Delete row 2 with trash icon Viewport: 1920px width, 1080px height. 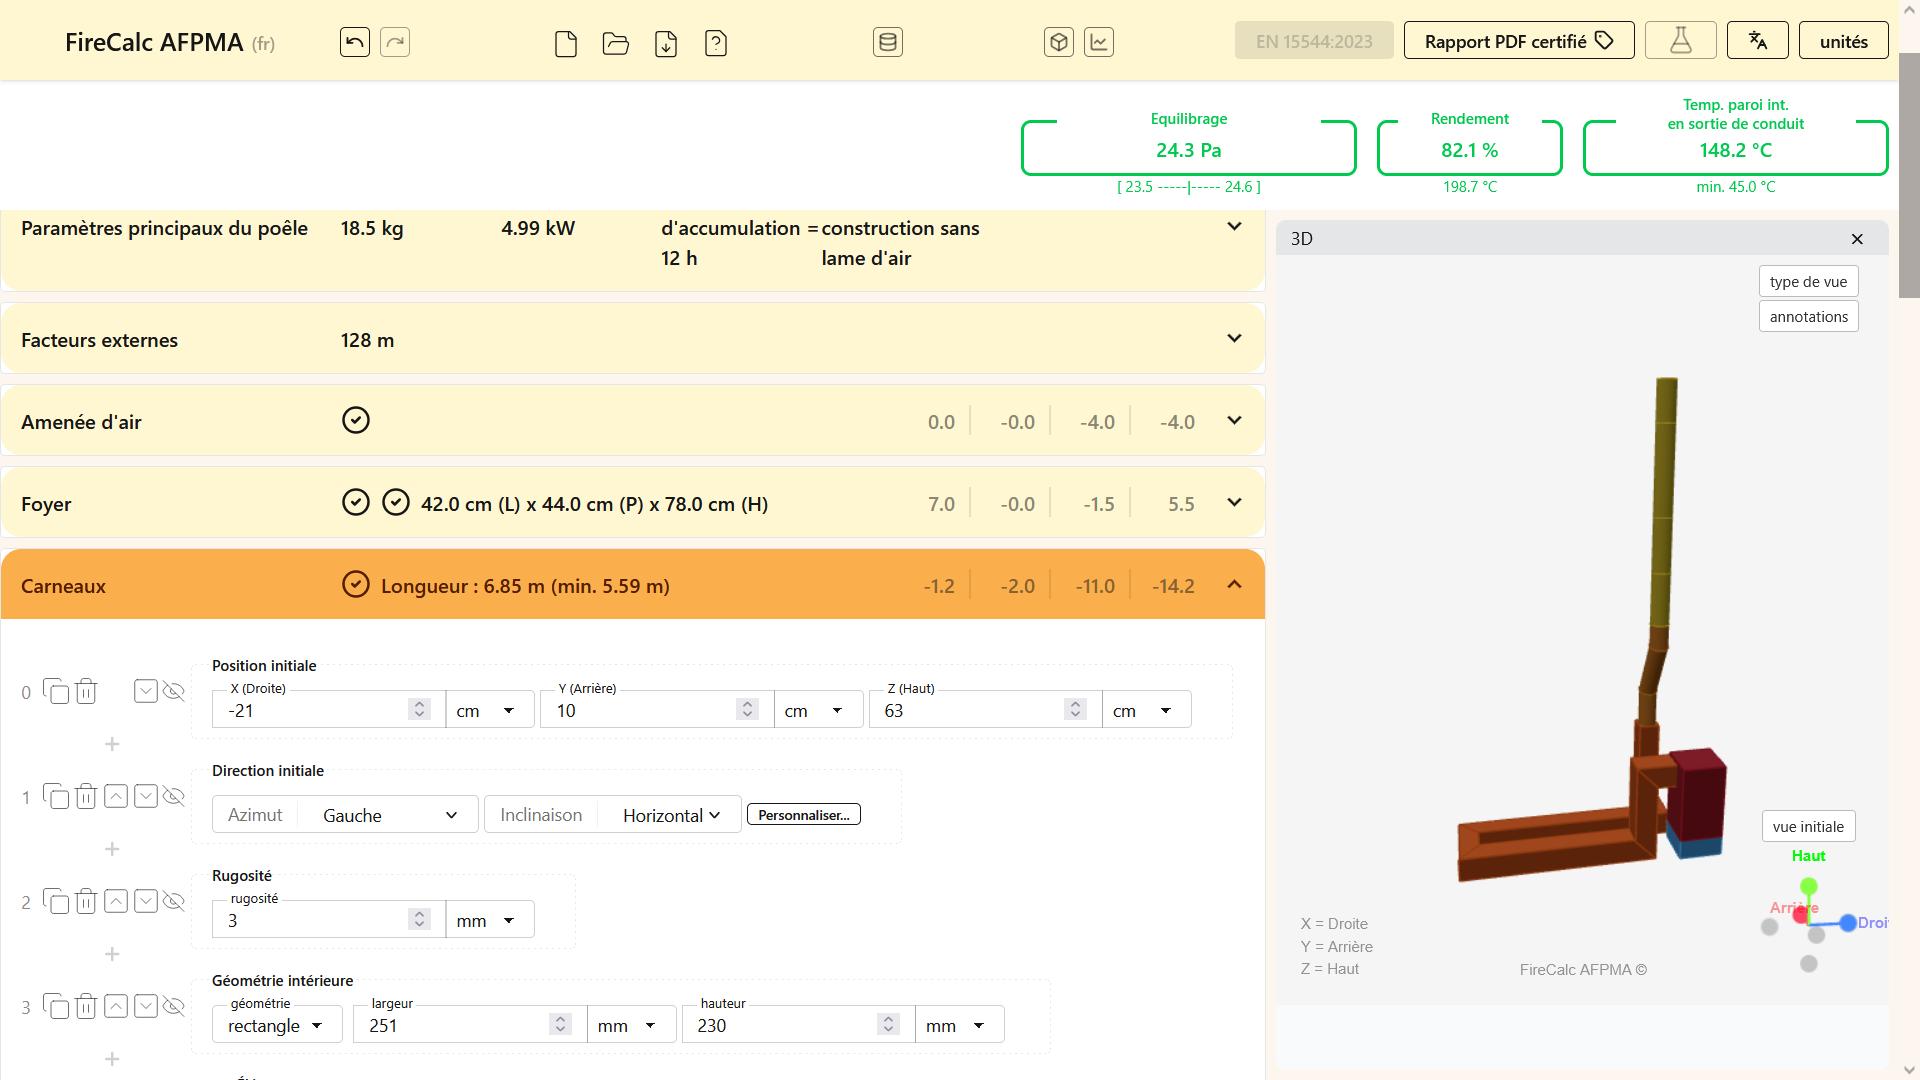(86, 902)
